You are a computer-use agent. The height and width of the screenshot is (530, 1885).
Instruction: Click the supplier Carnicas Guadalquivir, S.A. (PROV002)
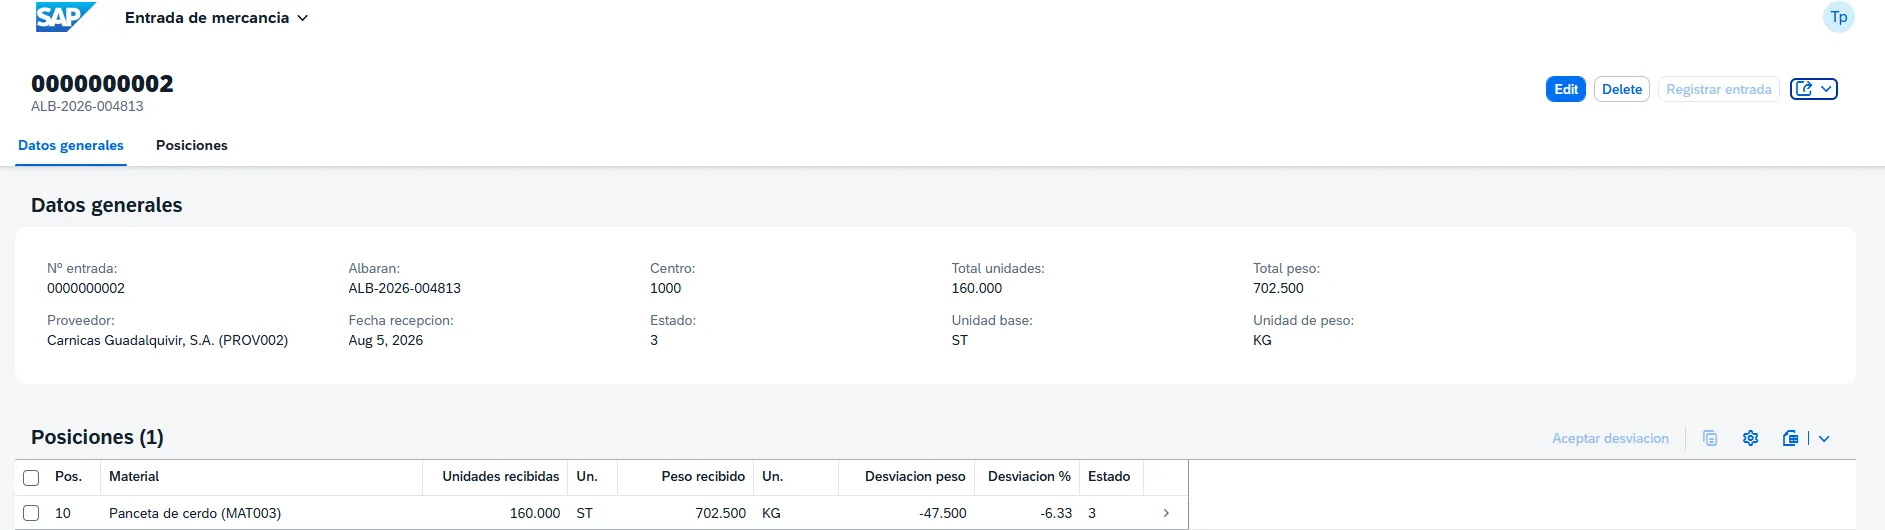167,340
